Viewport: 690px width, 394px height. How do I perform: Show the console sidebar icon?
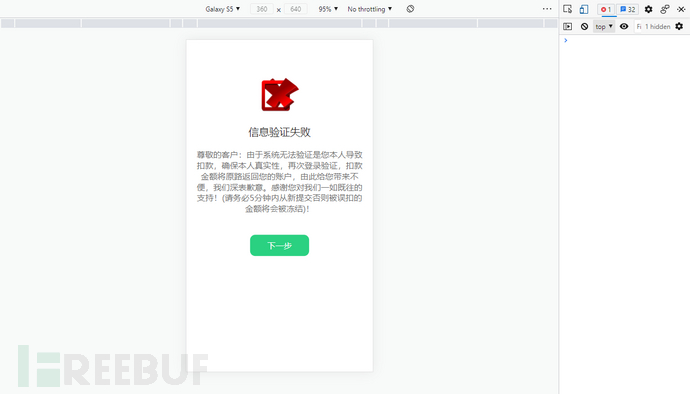(x=568, y=26)
